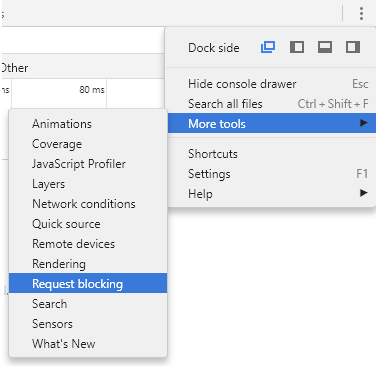Expand submenu arrow beside More tools
The image size is (376, 366).
(x=364, y=123)
